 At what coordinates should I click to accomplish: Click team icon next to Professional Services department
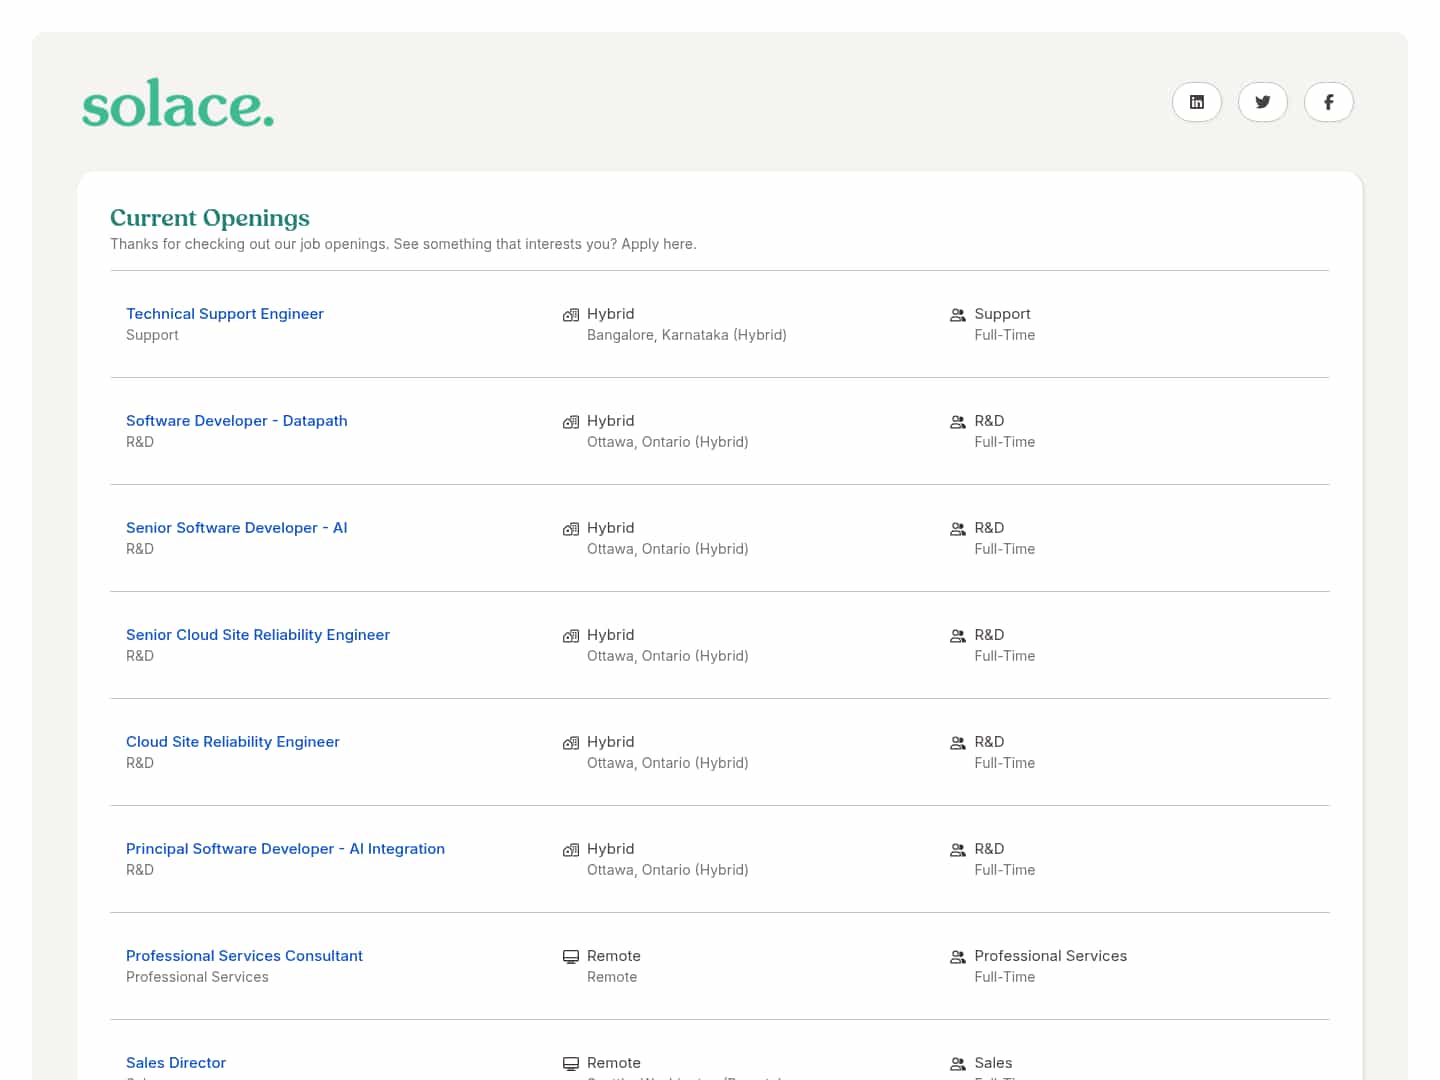point(958,957)
